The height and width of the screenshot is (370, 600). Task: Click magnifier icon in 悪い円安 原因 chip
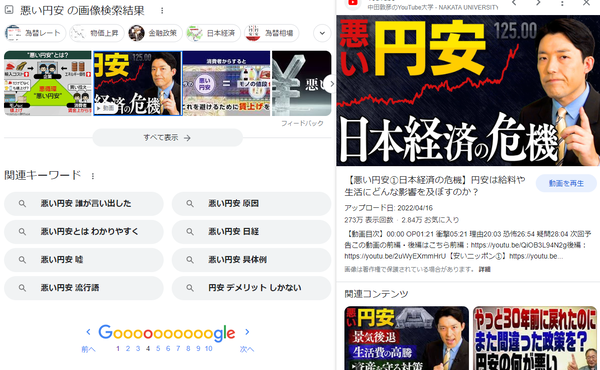click(x=190, y=204)
